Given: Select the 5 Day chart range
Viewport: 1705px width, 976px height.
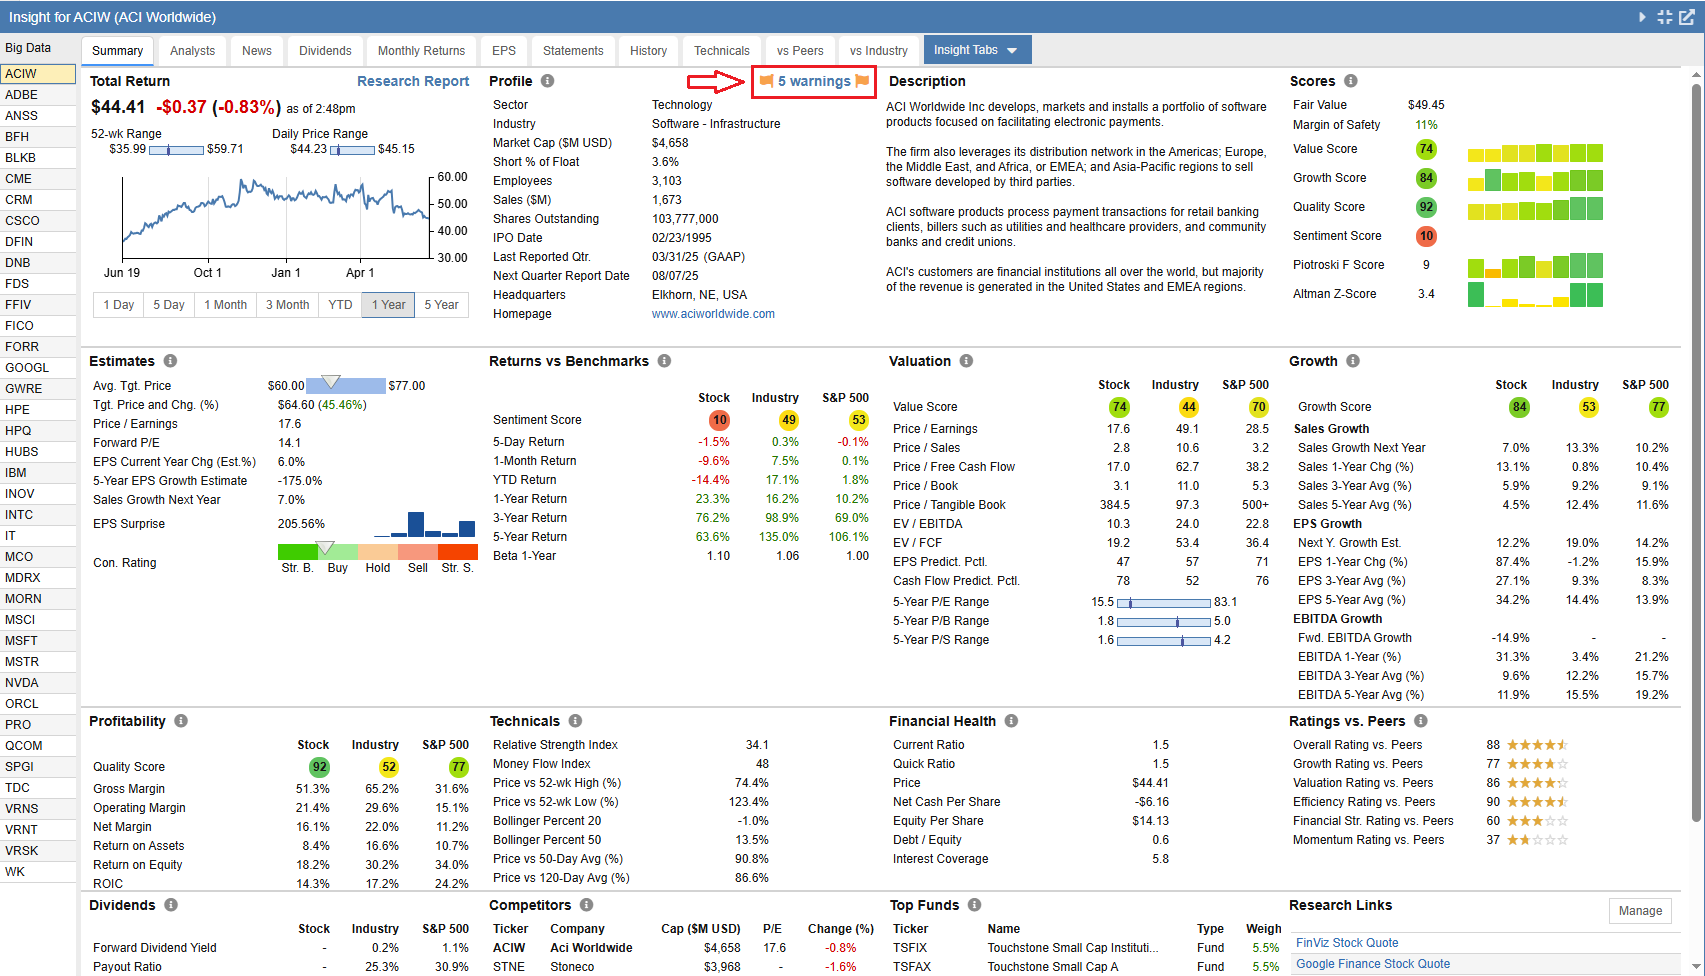Looking at the screenshot, I should [x=169, y=305].
